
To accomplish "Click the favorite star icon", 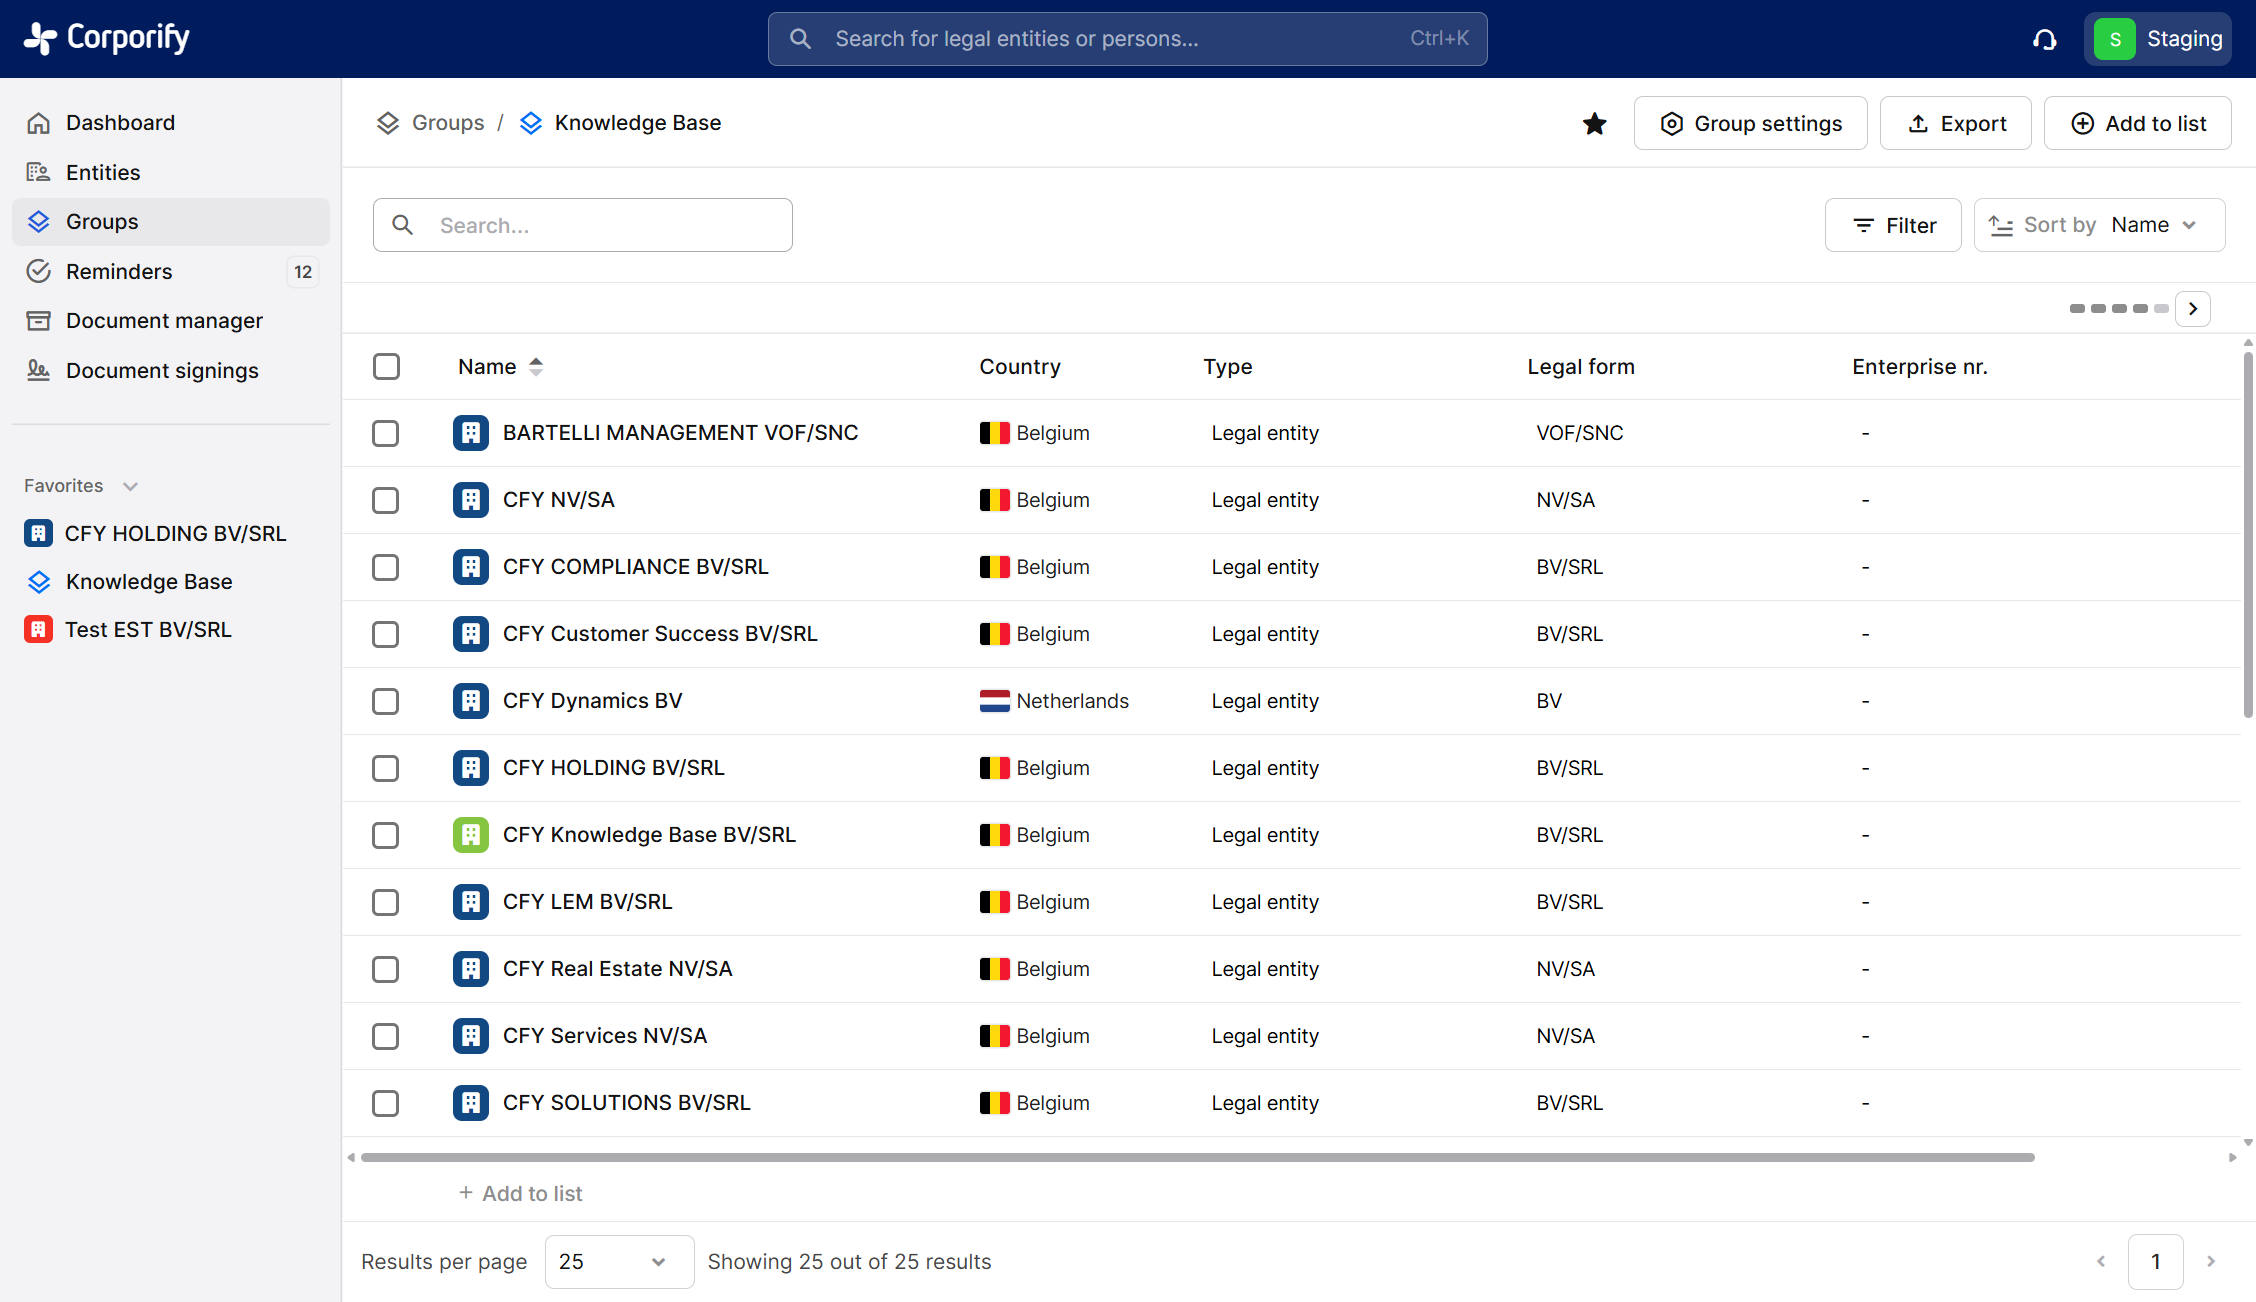I will click(1594, 123).
